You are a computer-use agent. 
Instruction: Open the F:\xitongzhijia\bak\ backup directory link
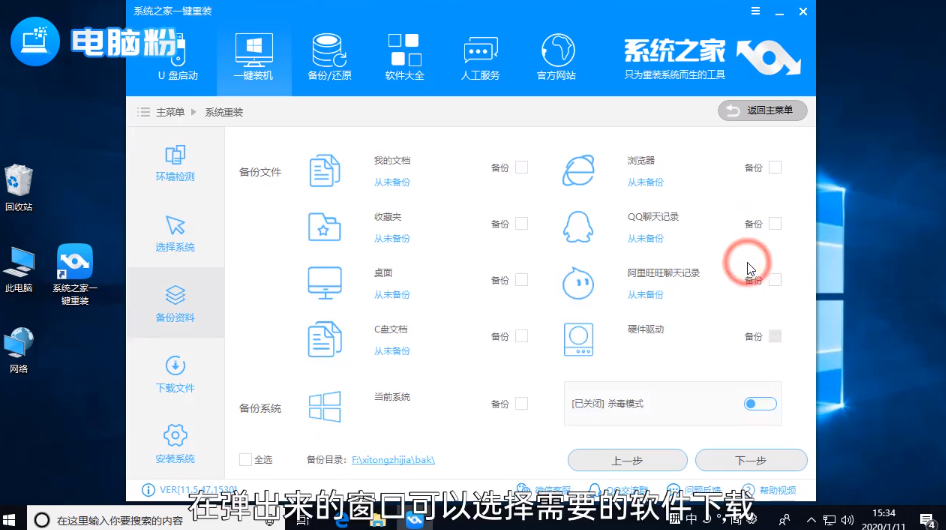[393, 460]
